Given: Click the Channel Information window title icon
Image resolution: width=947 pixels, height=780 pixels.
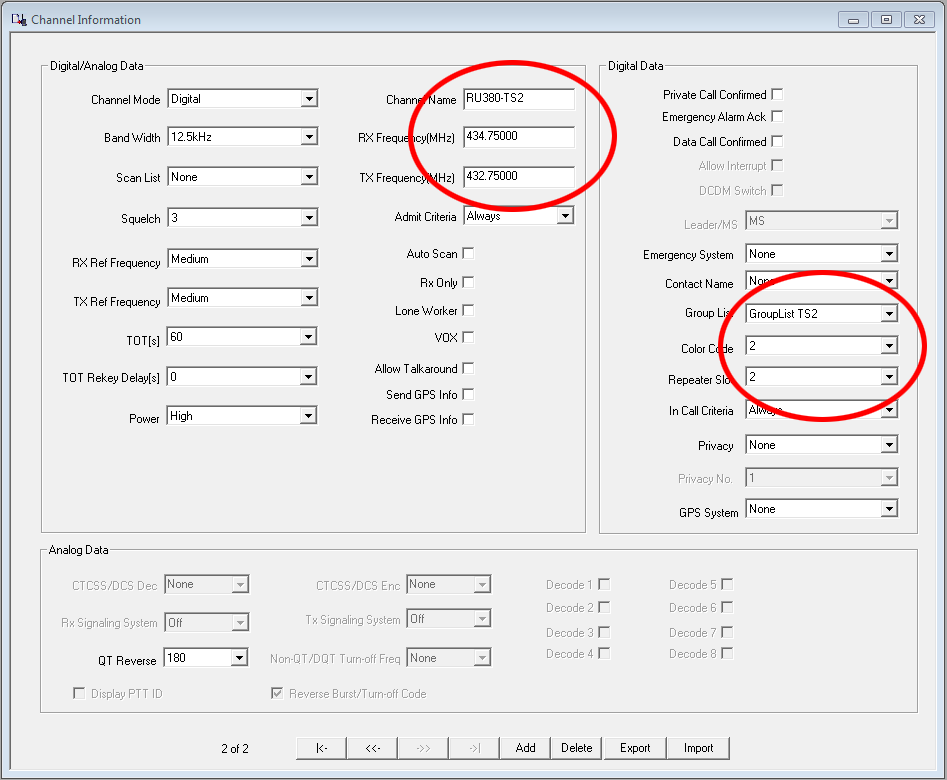Looking at the screenshot, I should tap(18, 19).
